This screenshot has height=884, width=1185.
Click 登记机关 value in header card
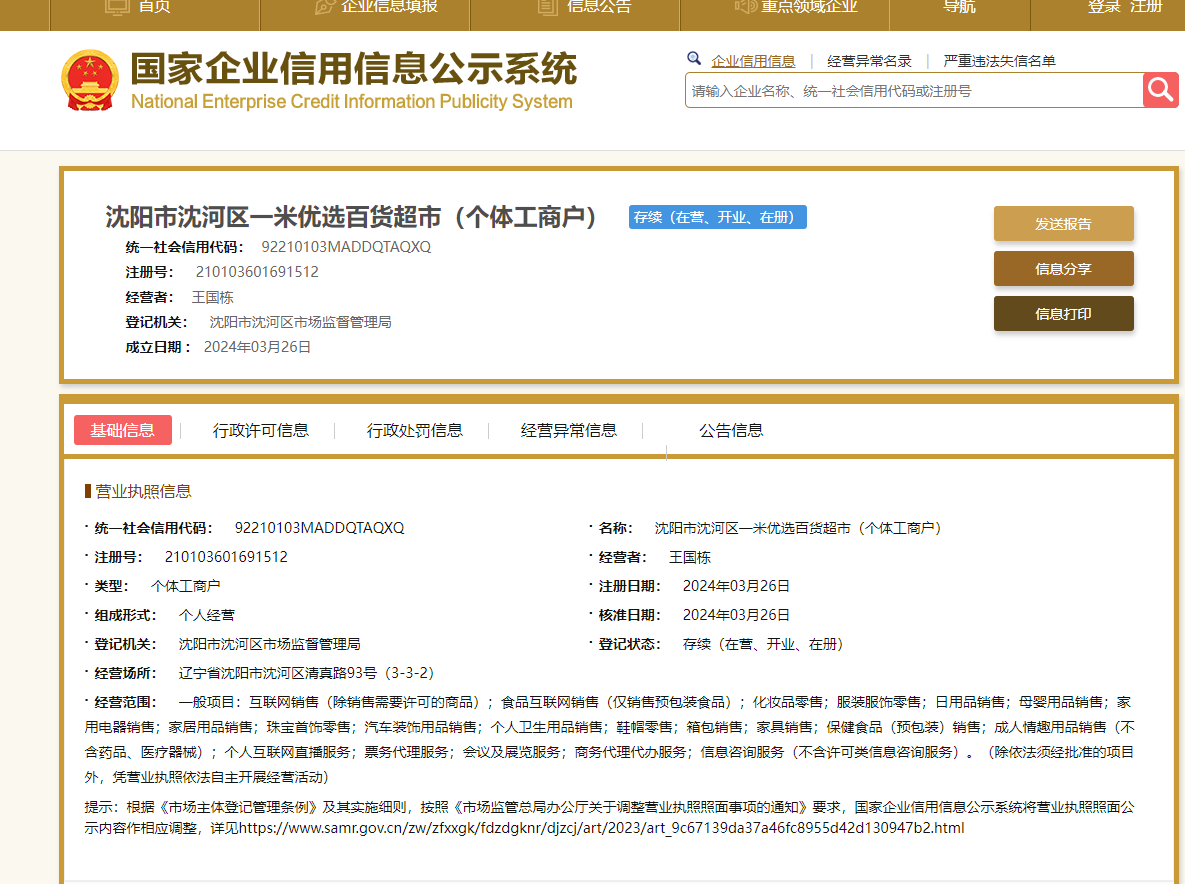300,323
